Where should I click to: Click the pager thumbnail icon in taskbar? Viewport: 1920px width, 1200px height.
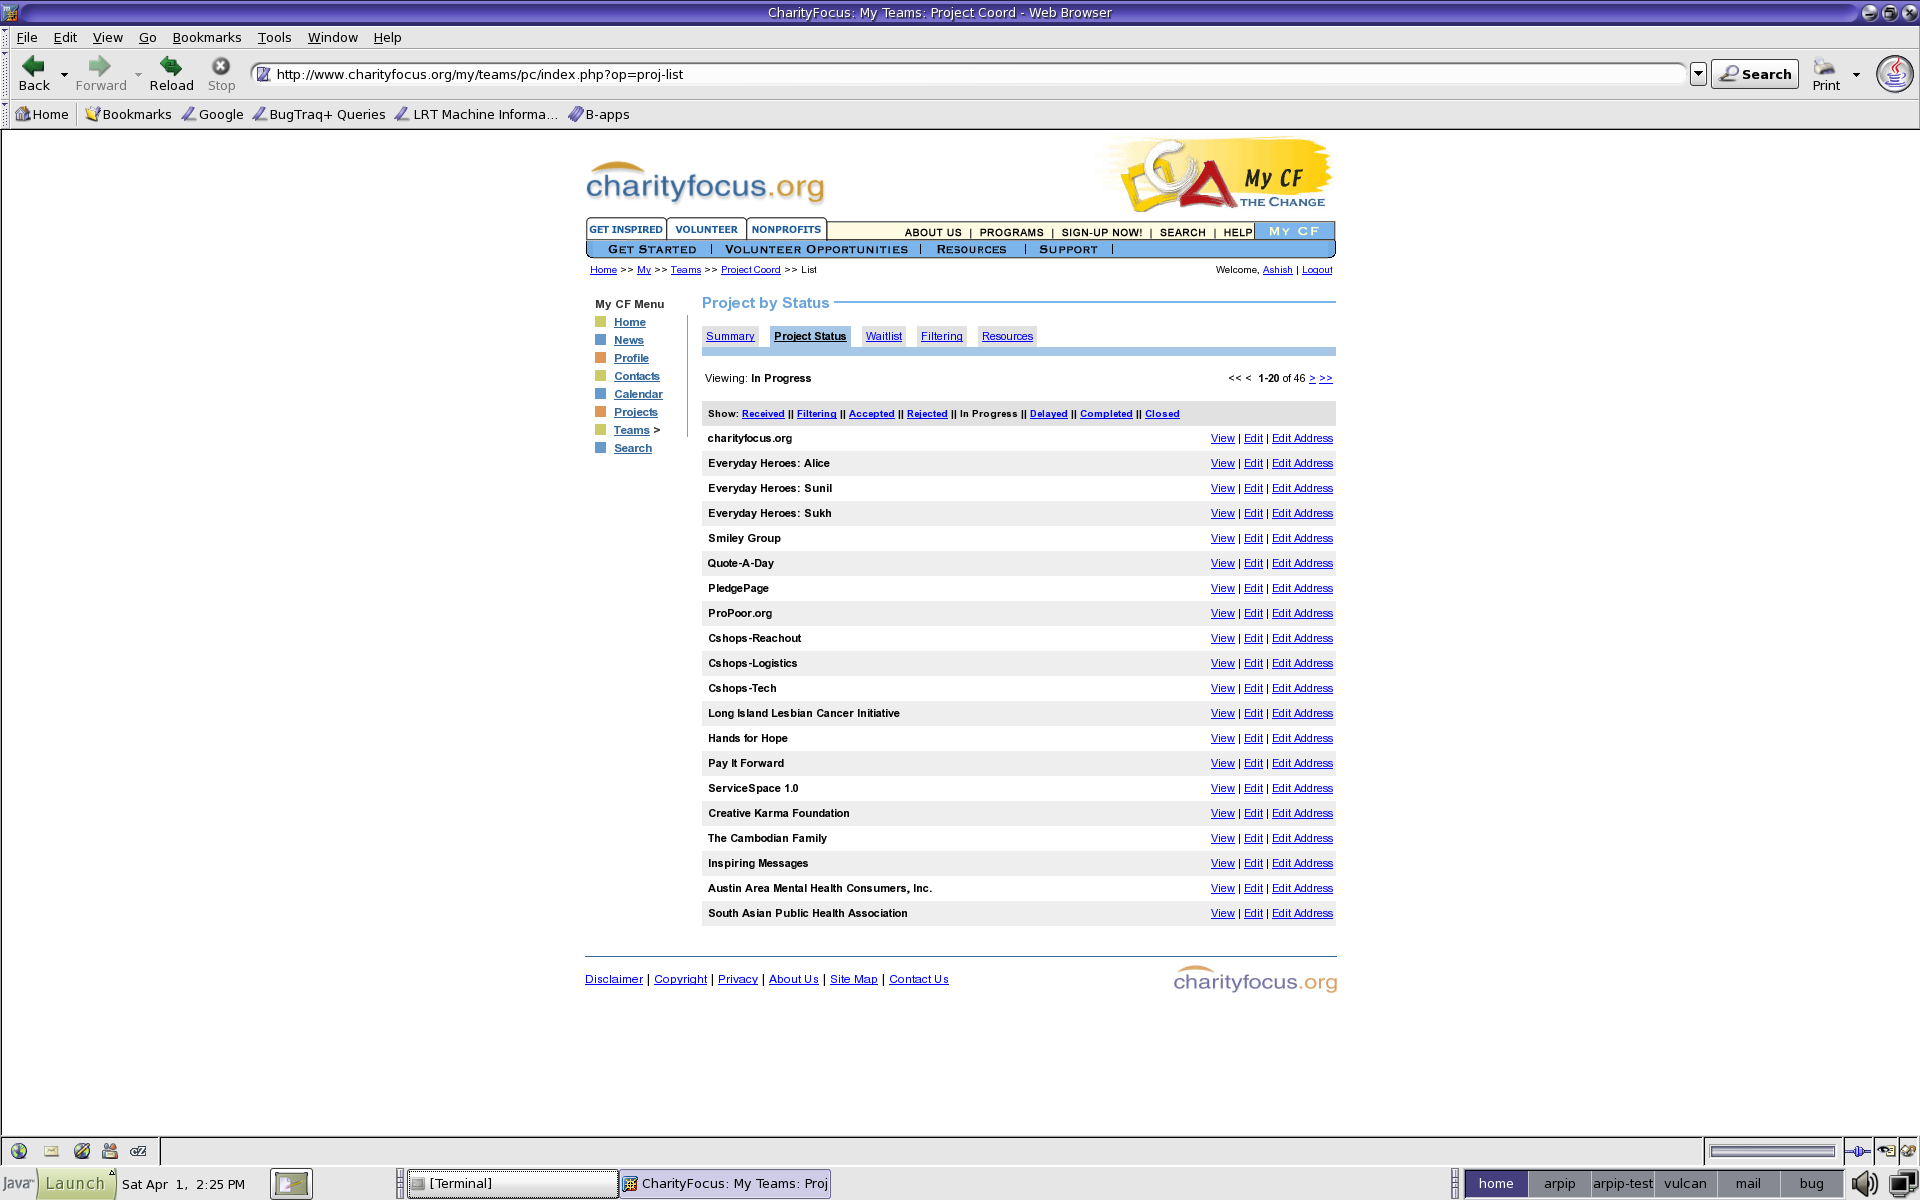click(291, 1184)
